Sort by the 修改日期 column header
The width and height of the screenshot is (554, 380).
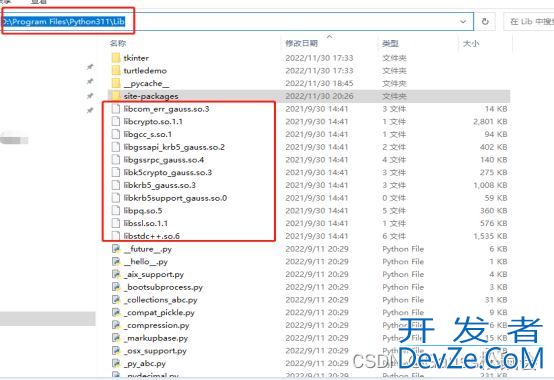(x=301, y=43)
